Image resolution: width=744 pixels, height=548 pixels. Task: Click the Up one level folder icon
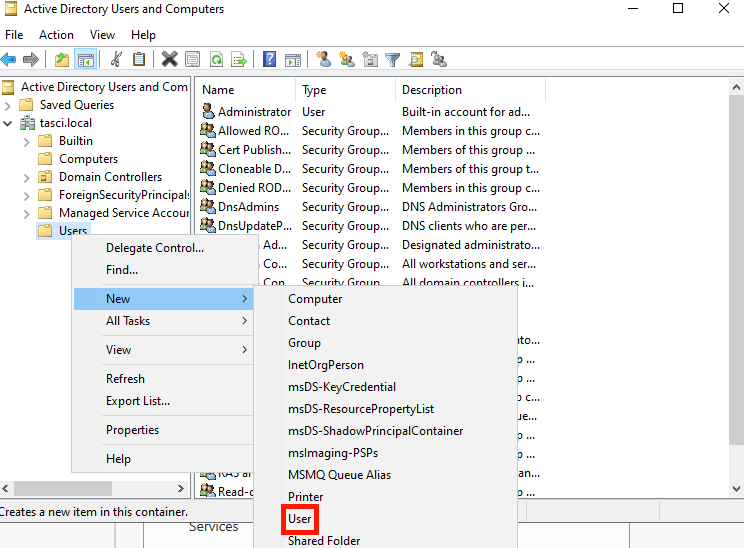click(62, 60)
